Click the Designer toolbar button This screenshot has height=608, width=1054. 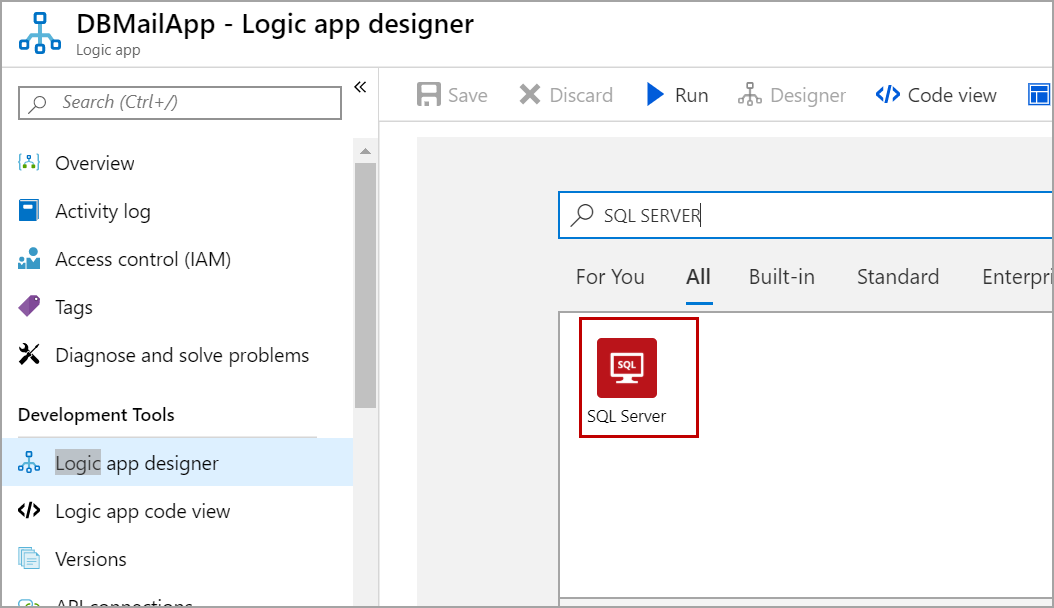click(792, 95)
